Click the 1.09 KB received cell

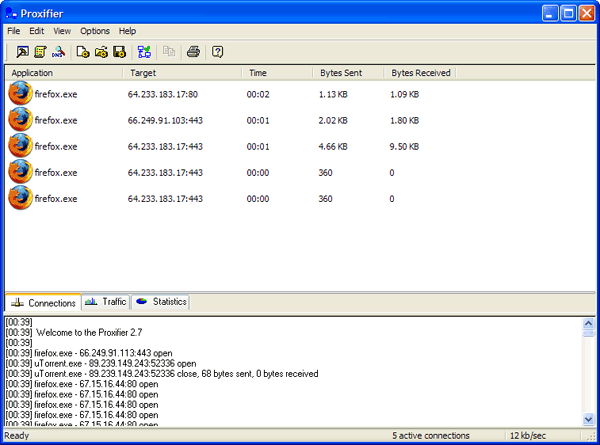pyautogui.click(x=404, y=94)
